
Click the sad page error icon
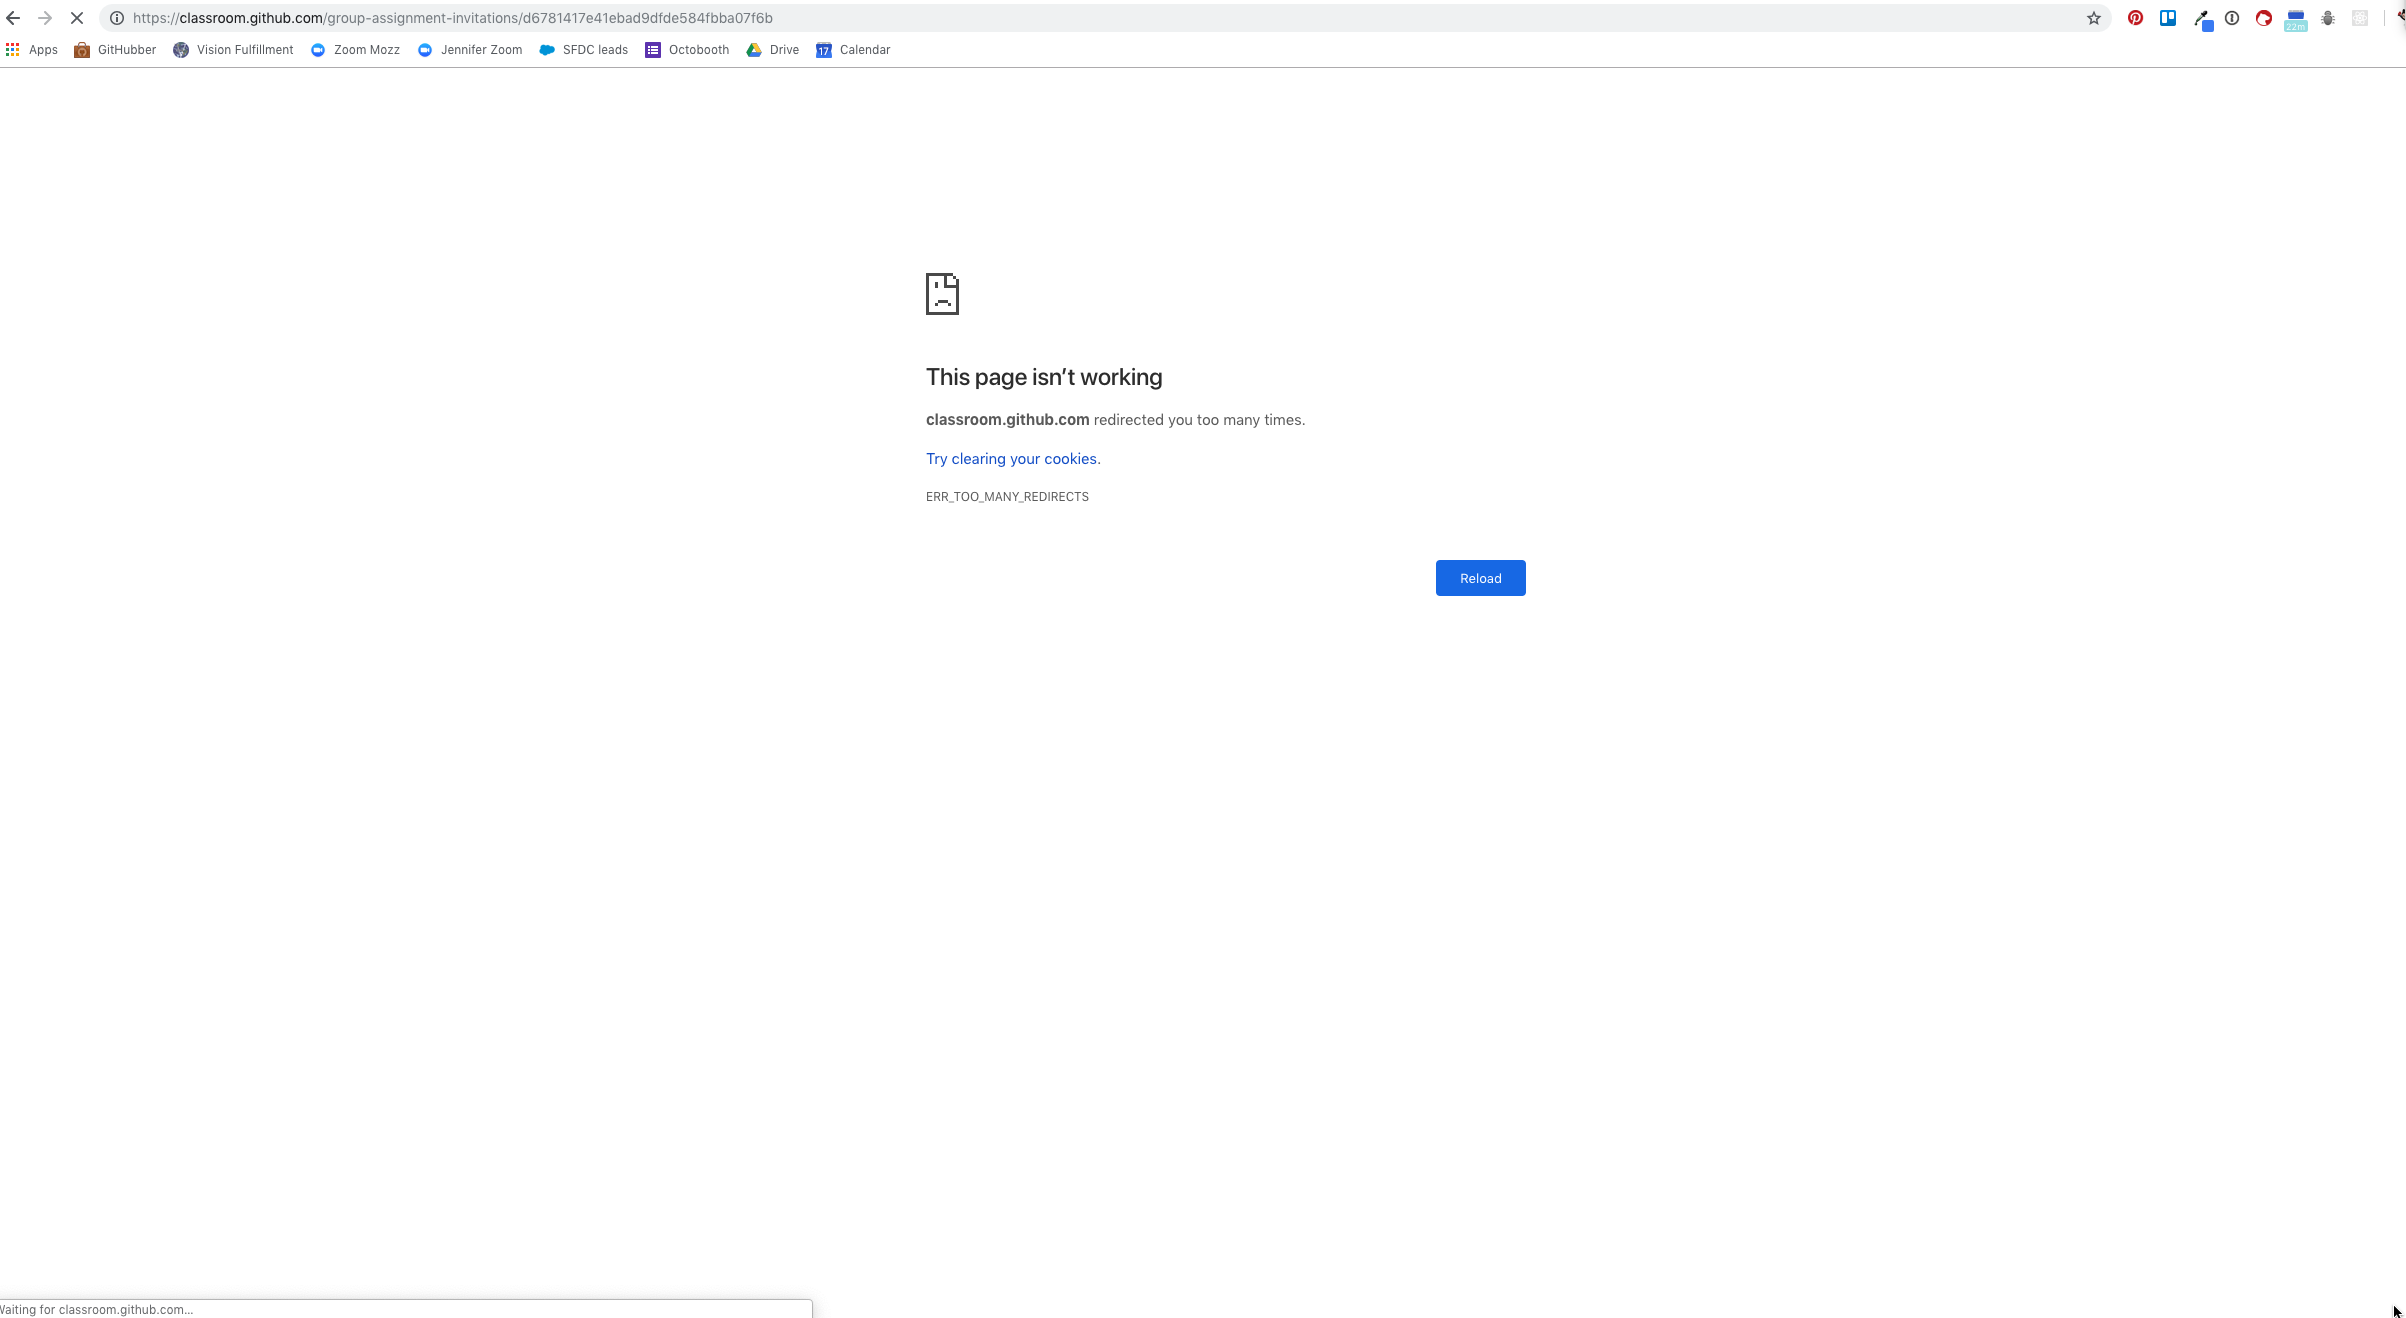click(942, 294)
